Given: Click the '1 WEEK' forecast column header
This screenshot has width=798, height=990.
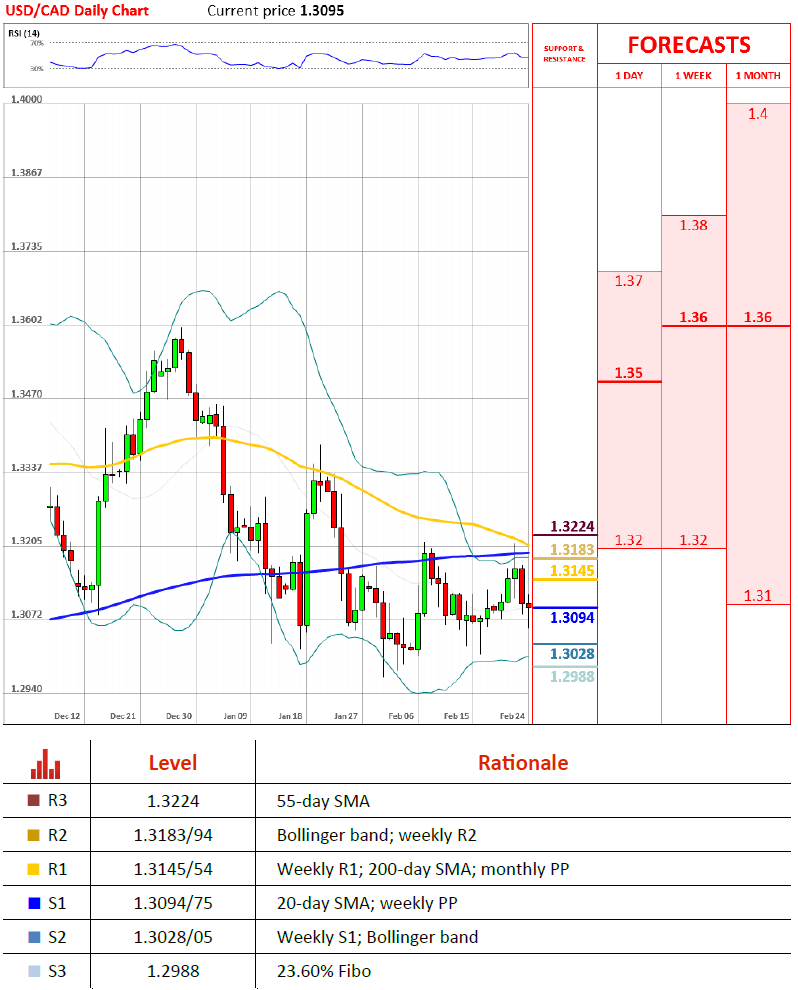Looking at the screenshot, I should pyautogui.click(x=693, y=76).
